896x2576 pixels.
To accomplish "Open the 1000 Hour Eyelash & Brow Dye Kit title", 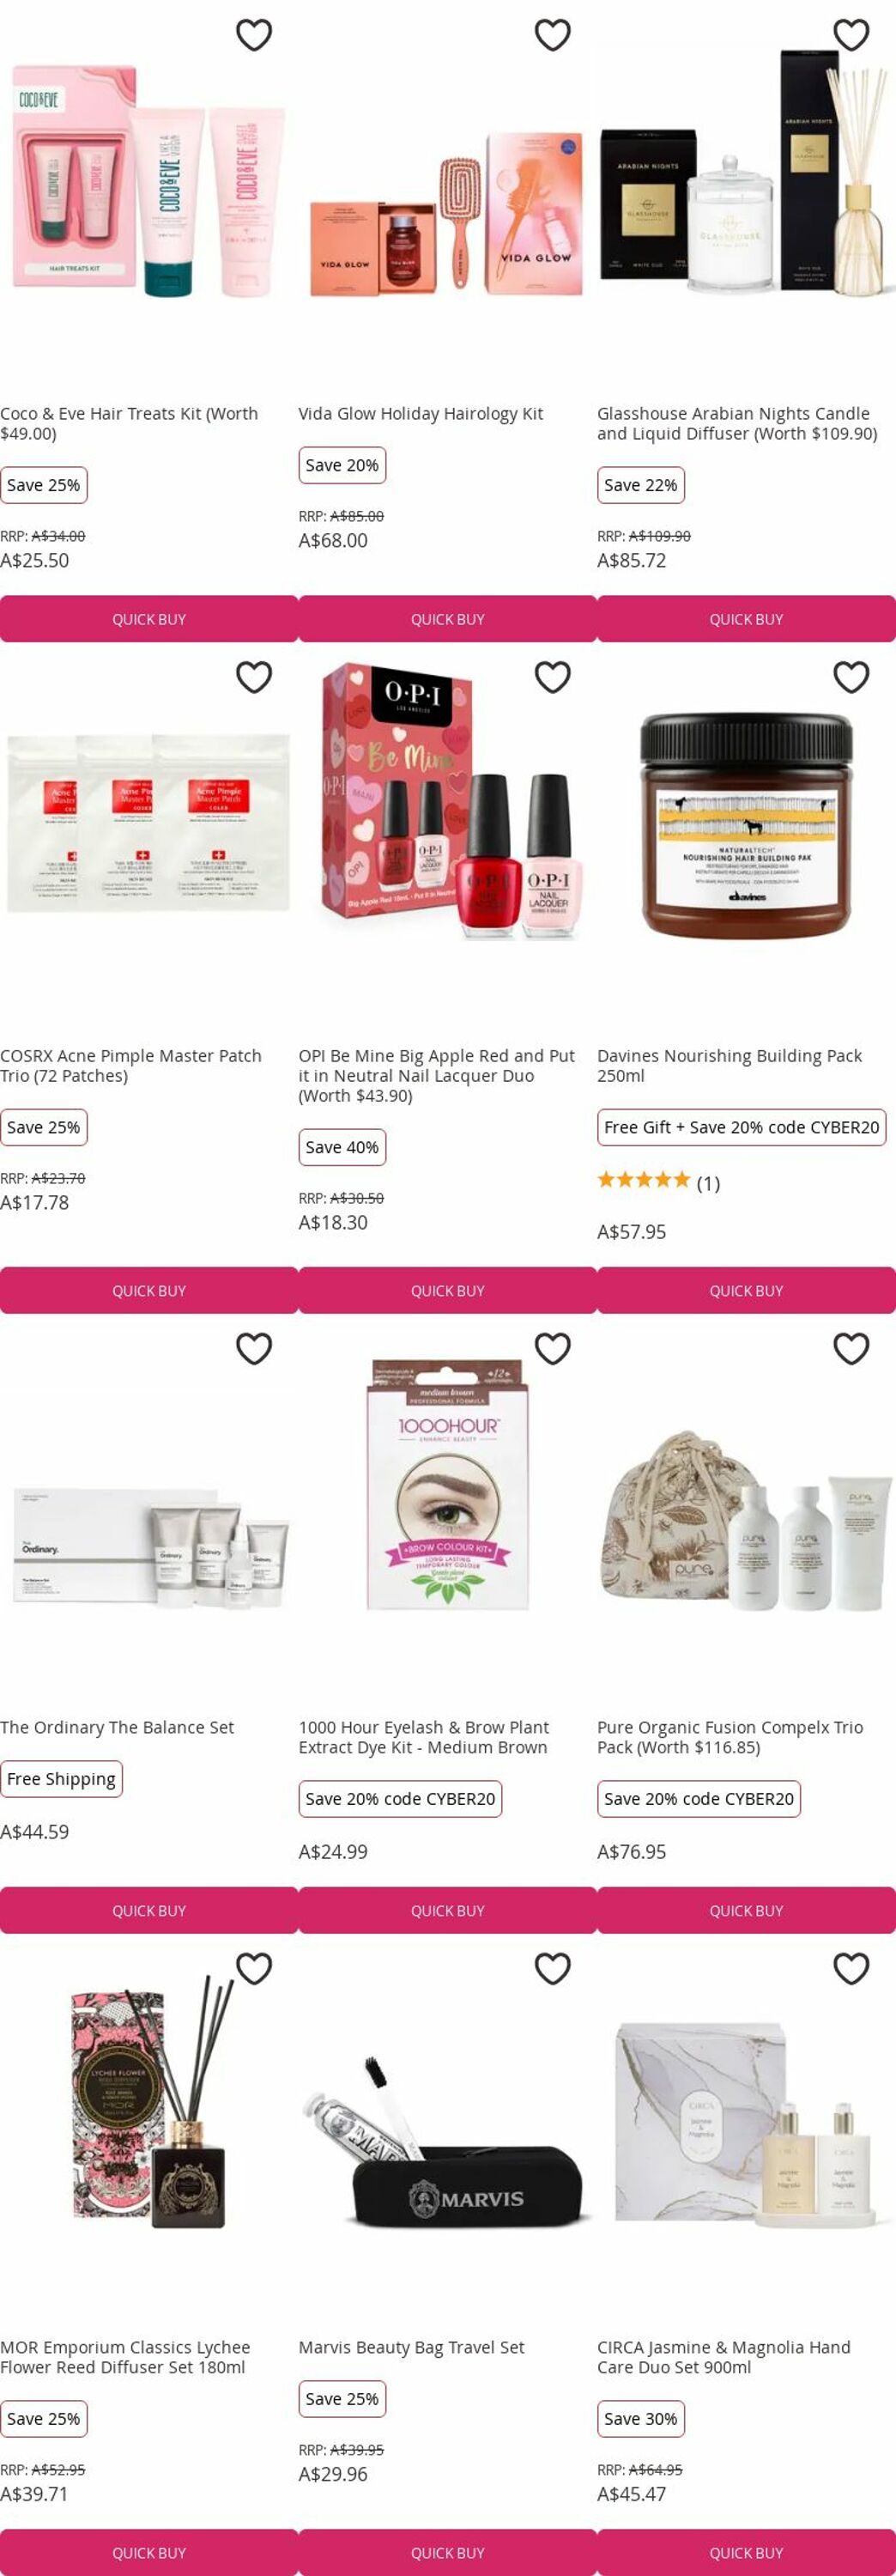I will click(423, 1737).
